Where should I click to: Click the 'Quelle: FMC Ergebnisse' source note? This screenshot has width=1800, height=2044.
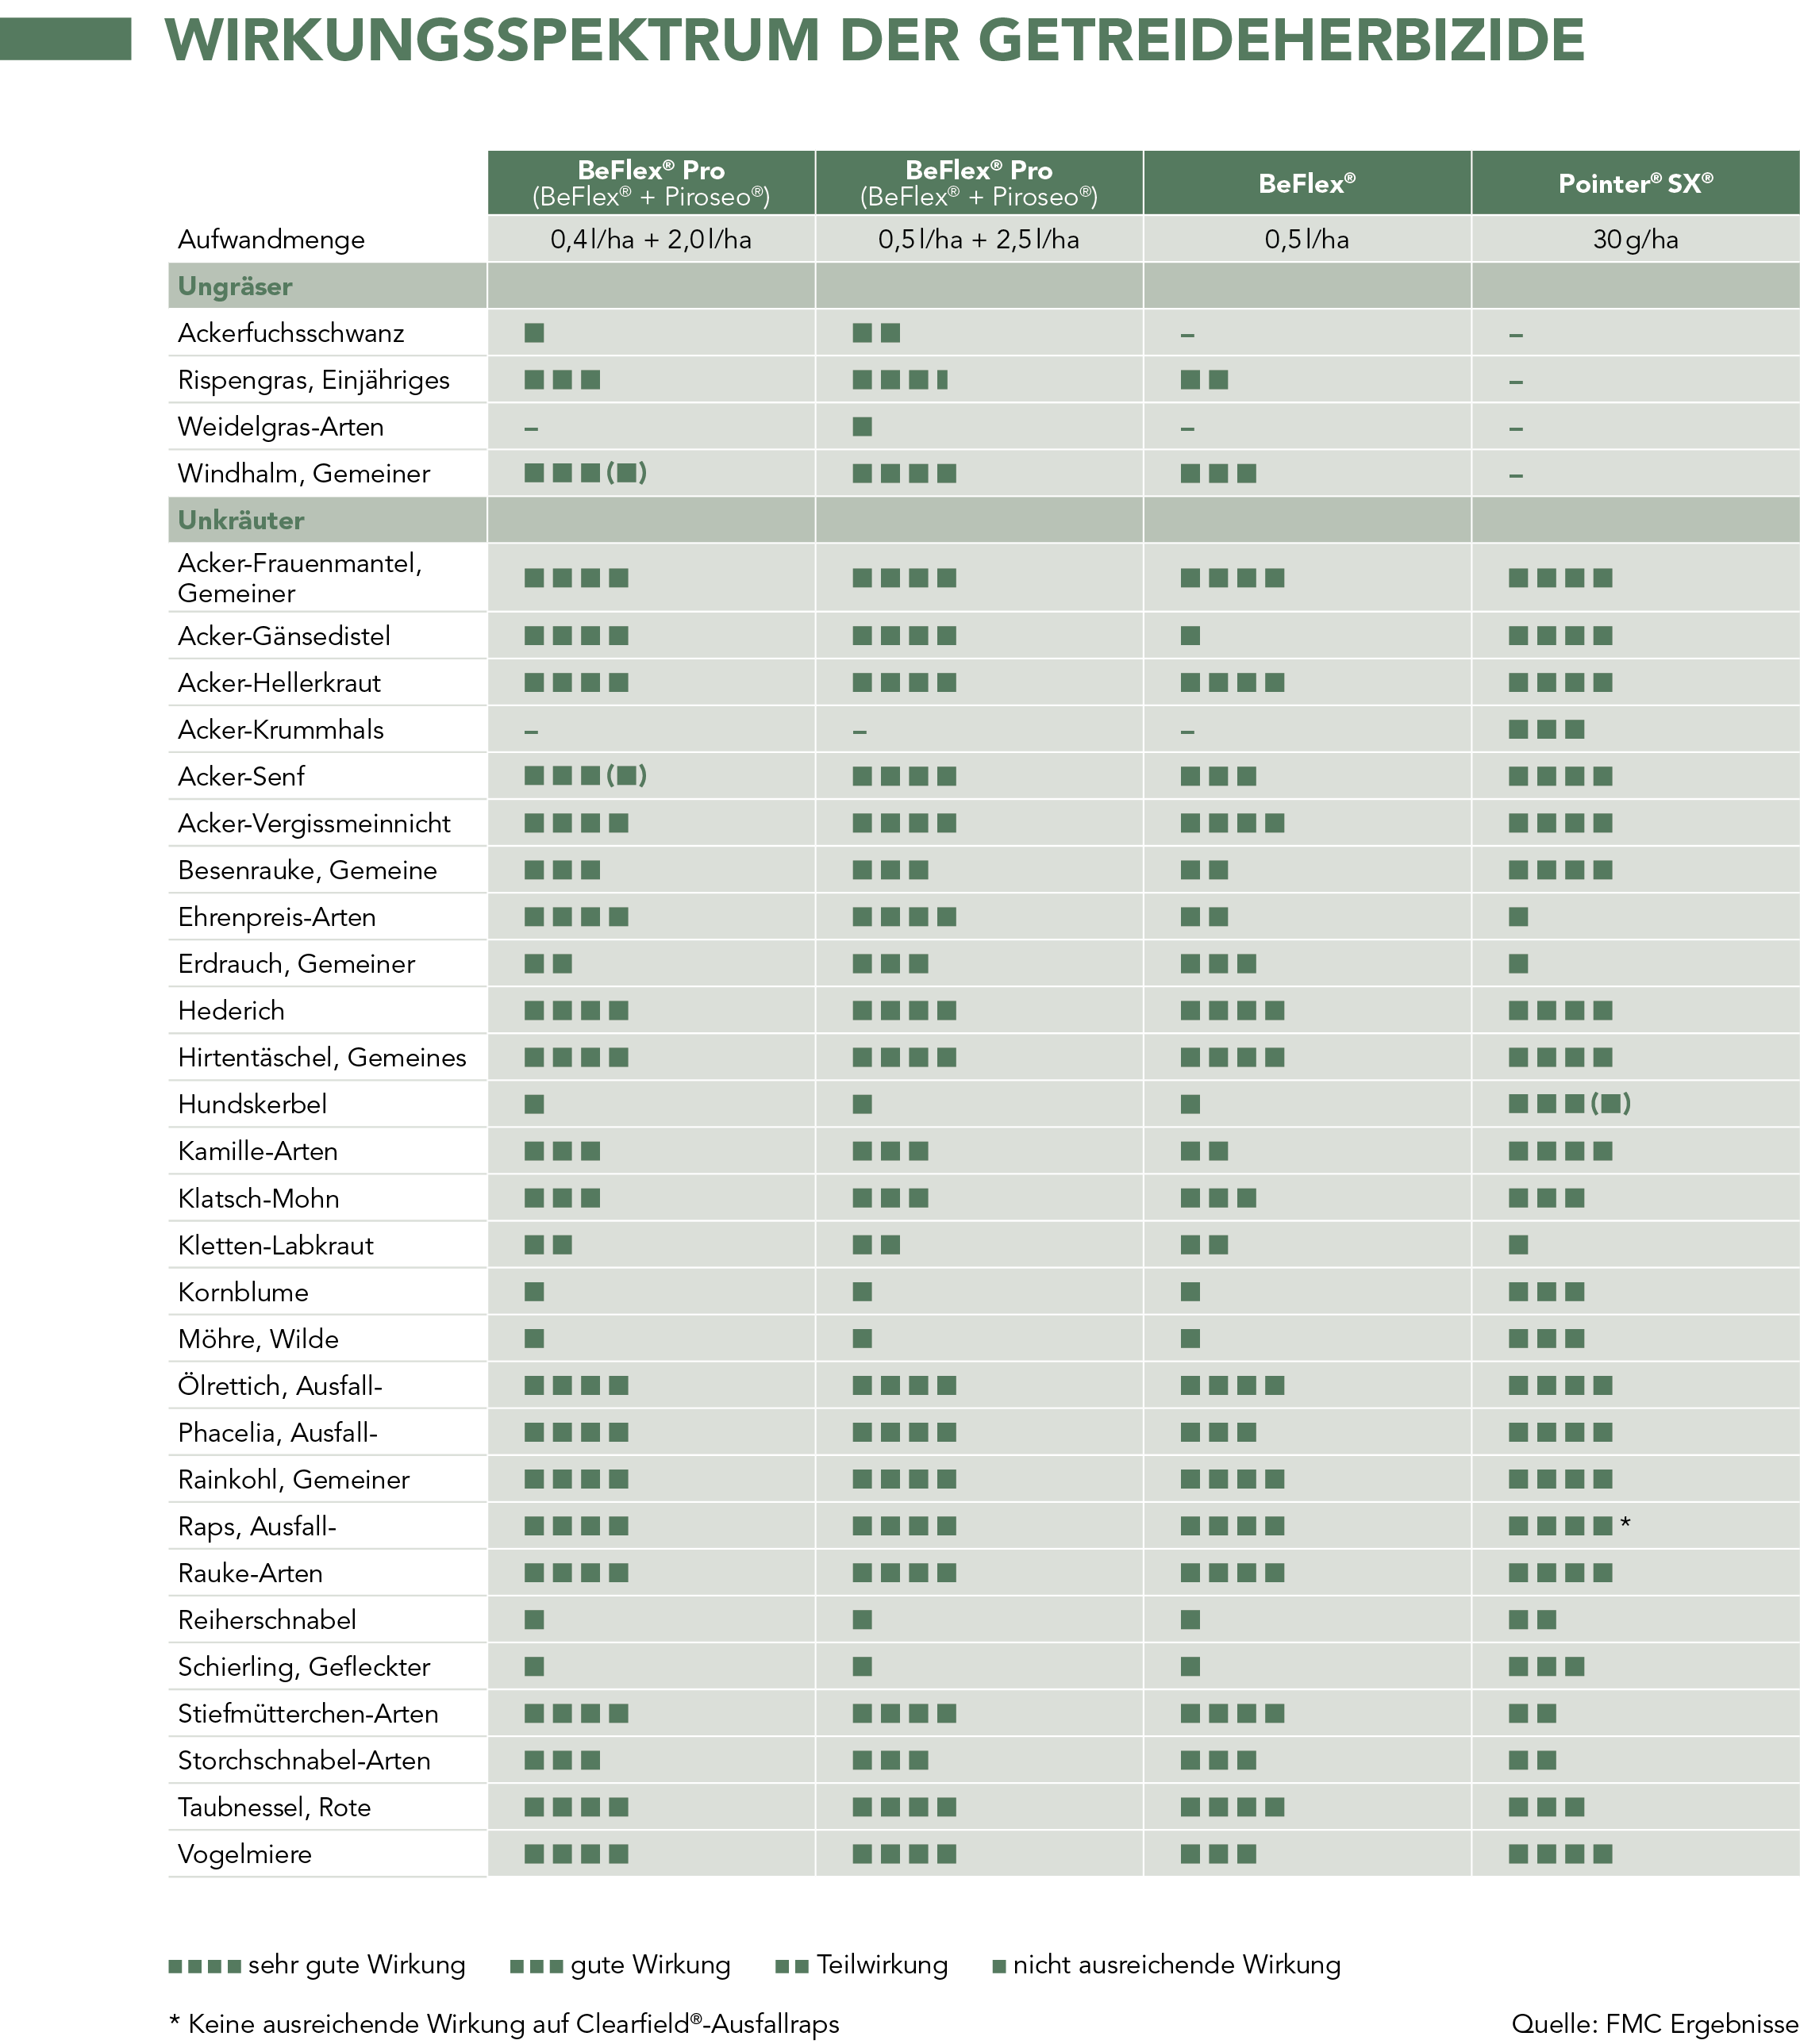click(x=1655, y=2025)
